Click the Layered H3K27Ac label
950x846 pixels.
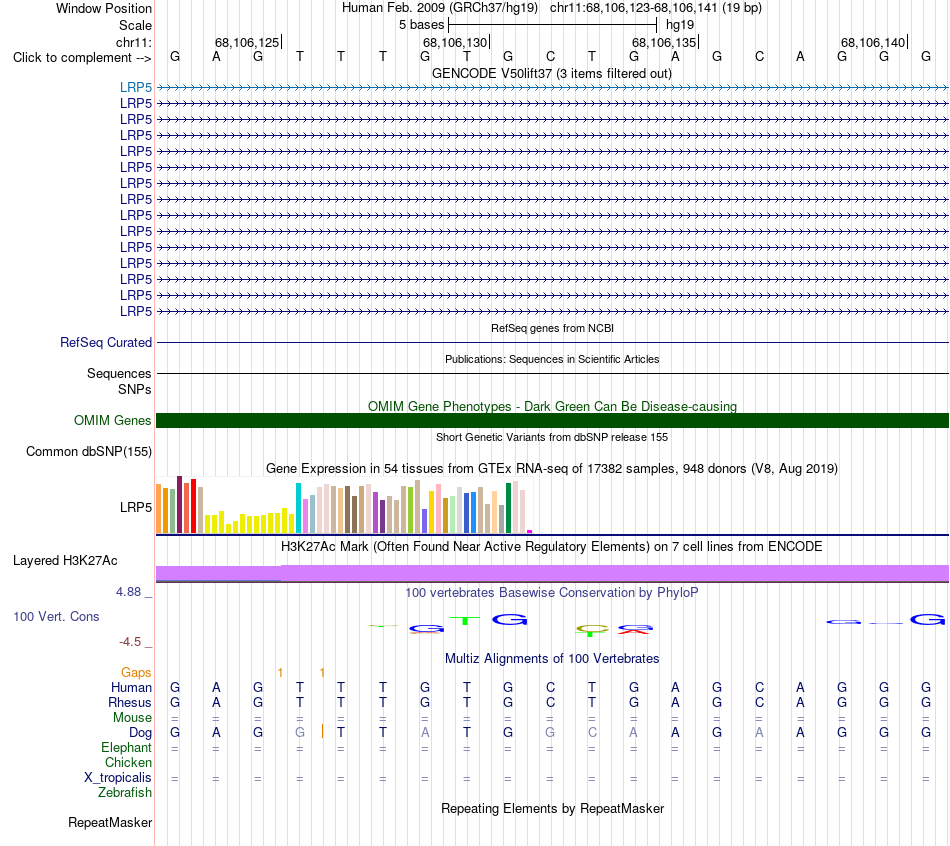[65, 561]
